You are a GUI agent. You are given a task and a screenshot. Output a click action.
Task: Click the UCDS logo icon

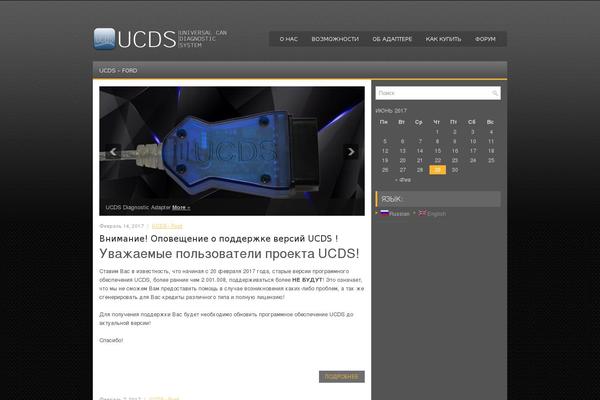[x=104, y=39]
